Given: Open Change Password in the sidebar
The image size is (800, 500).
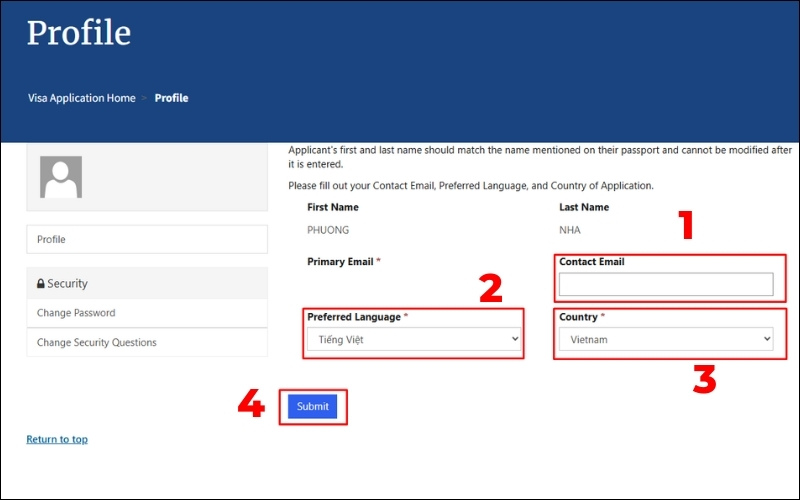Looking at the screenshot, I should coord(76,313).
